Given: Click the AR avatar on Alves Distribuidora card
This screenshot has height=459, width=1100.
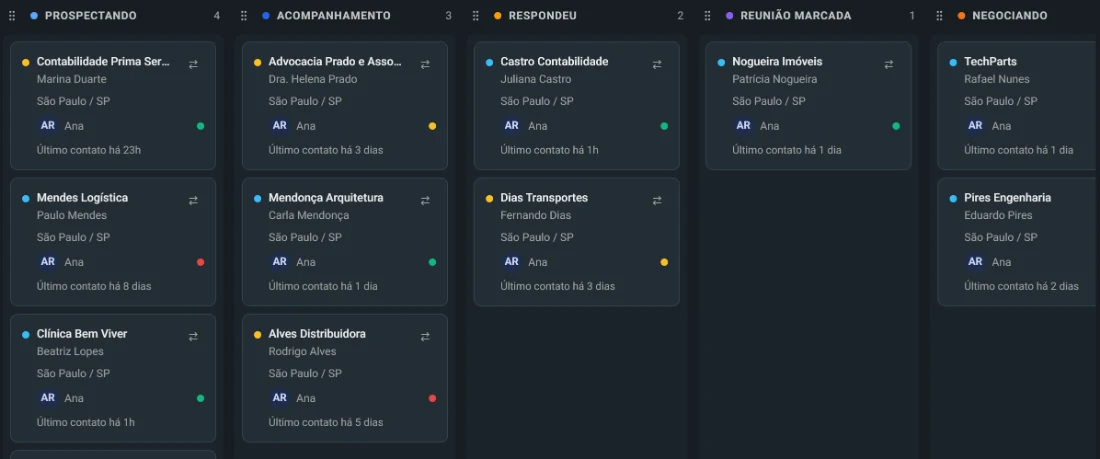Looking at the screenshot, I should [280, 398].
